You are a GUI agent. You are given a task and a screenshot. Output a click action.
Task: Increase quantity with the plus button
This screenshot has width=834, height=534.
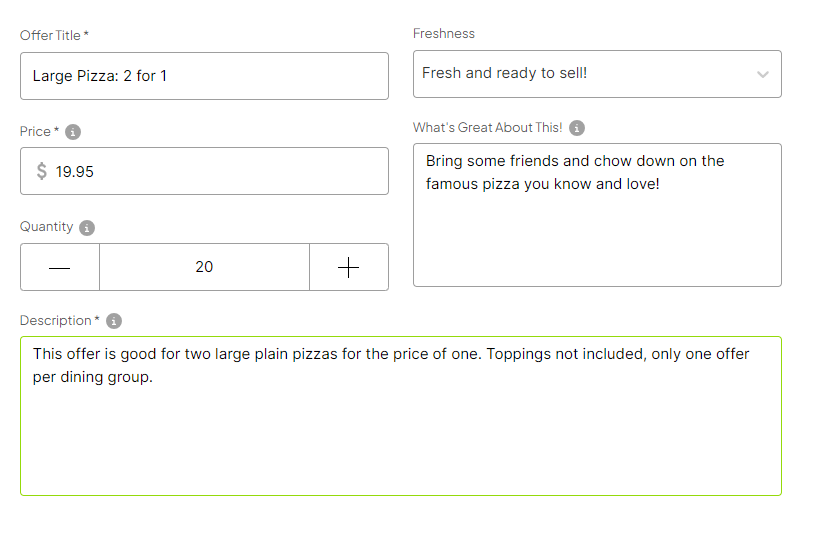348,267
